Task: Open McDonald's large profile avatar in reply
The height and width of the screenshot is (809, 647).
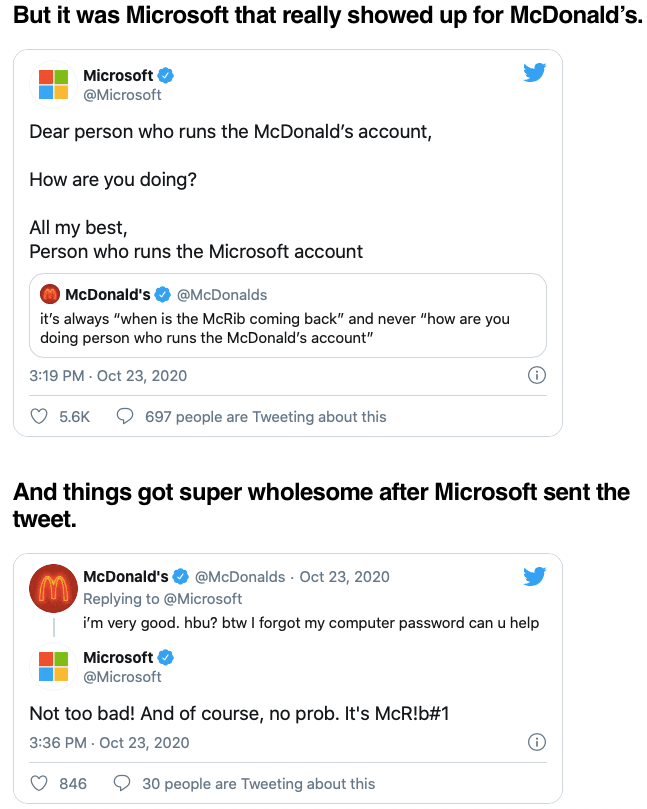Action: pos(54,588)
